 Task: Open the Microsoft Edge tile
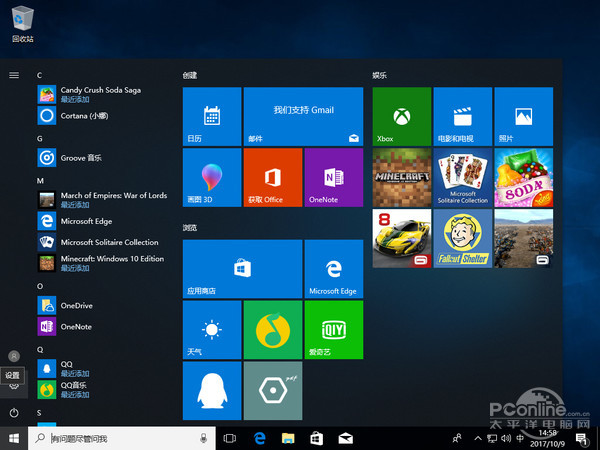point(334,269)
